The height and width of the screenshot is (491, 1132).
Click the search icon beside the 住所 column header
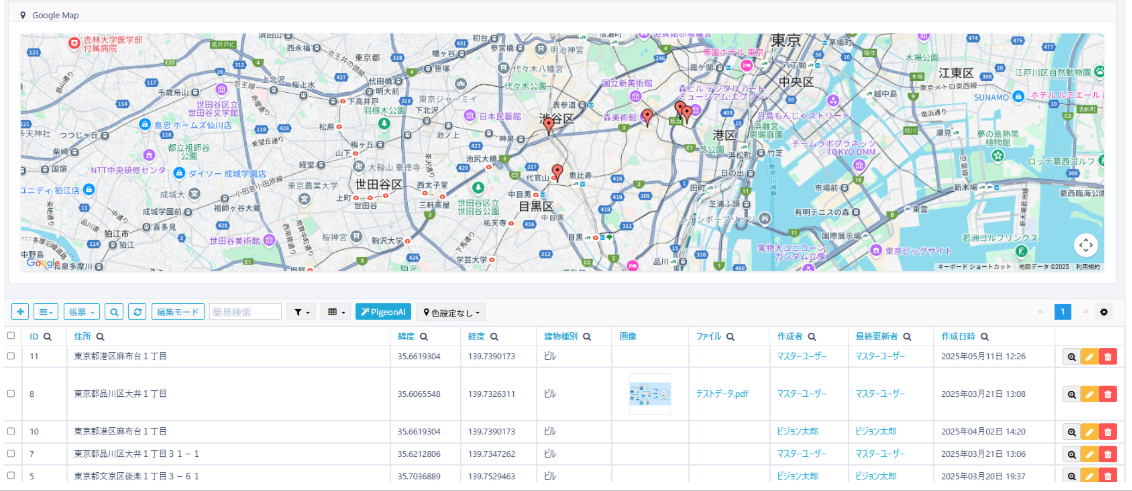click(100, 337)
